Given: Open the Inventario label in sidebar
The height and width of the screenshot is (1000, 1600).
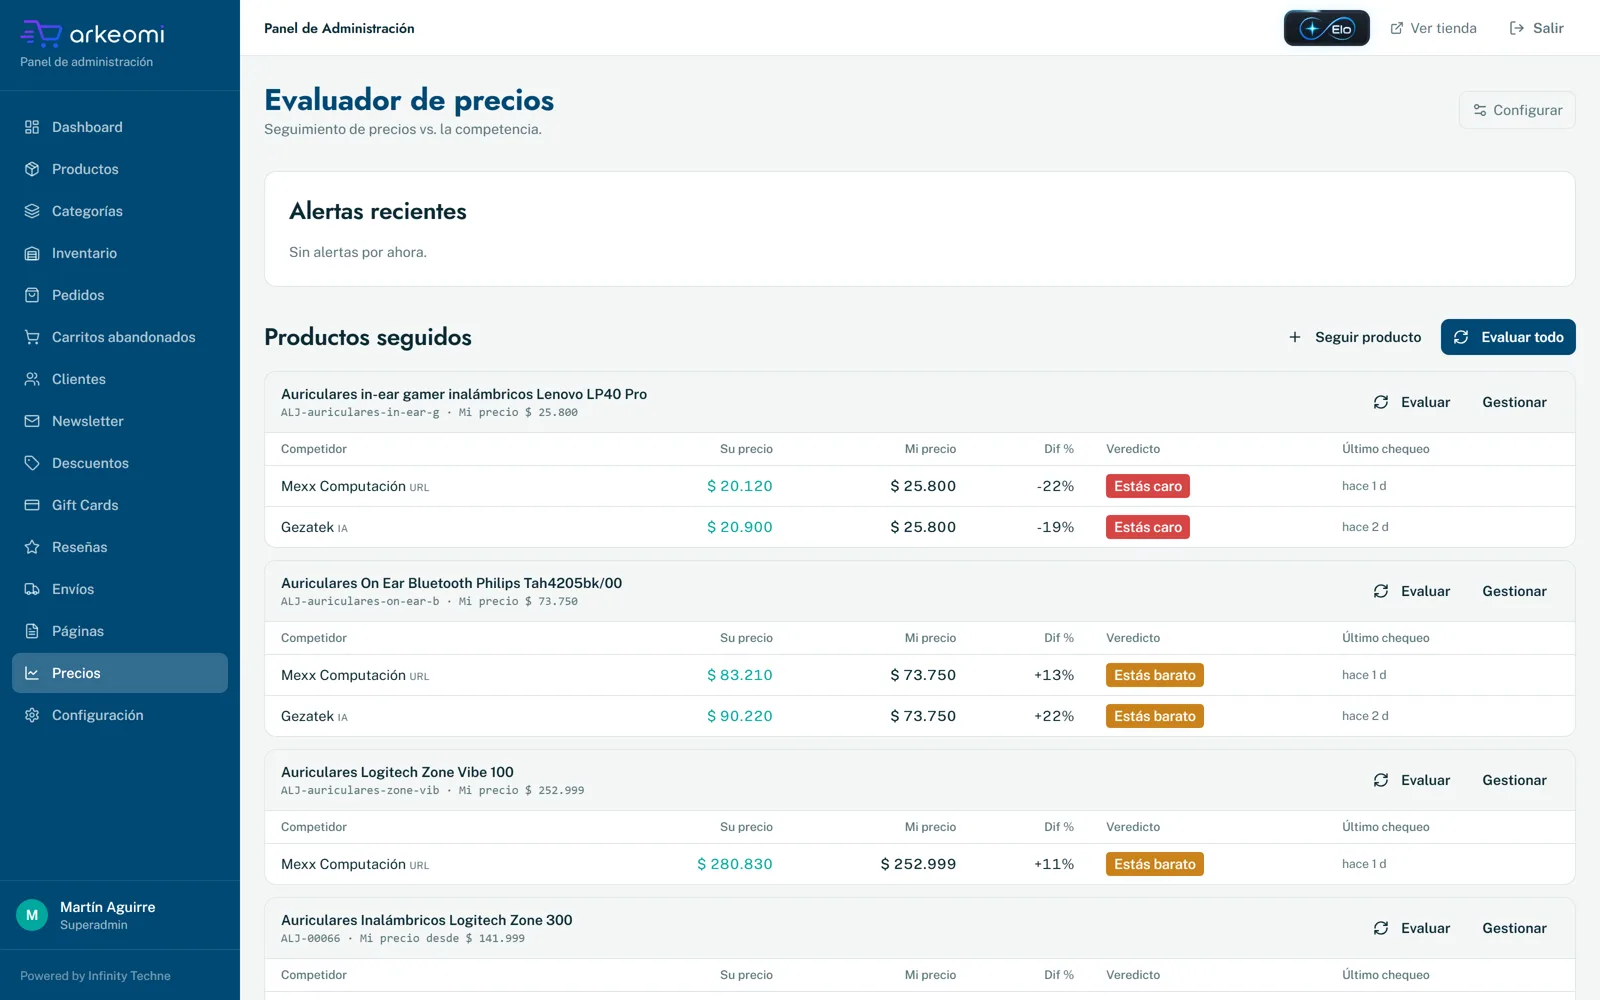Looking at the screenshot, I should [84, 253].
